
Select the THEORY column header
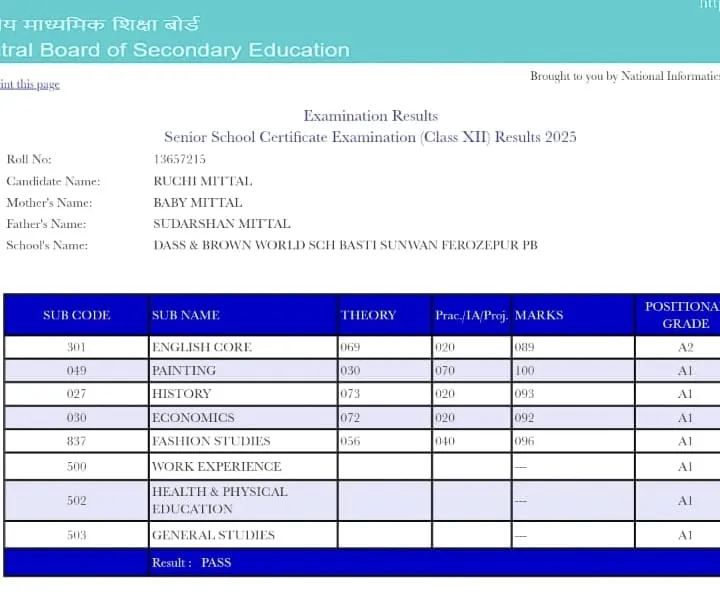pyautogui.click(x=368, y=315)
